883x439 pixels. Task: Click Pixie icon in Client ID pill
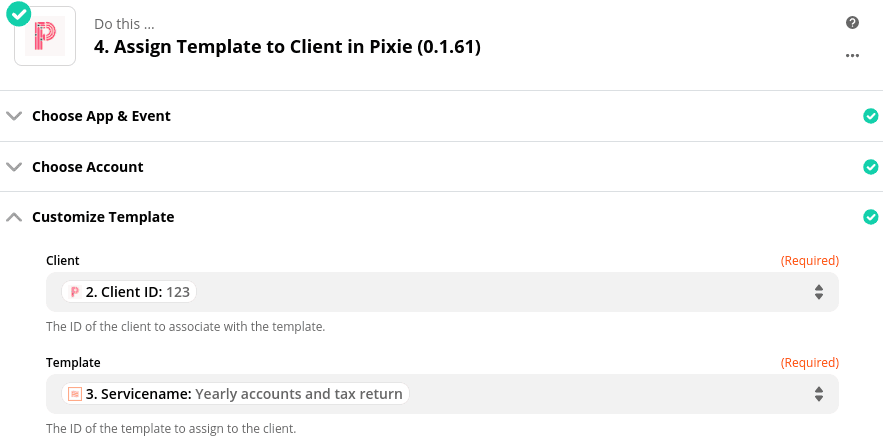[74, 292]
